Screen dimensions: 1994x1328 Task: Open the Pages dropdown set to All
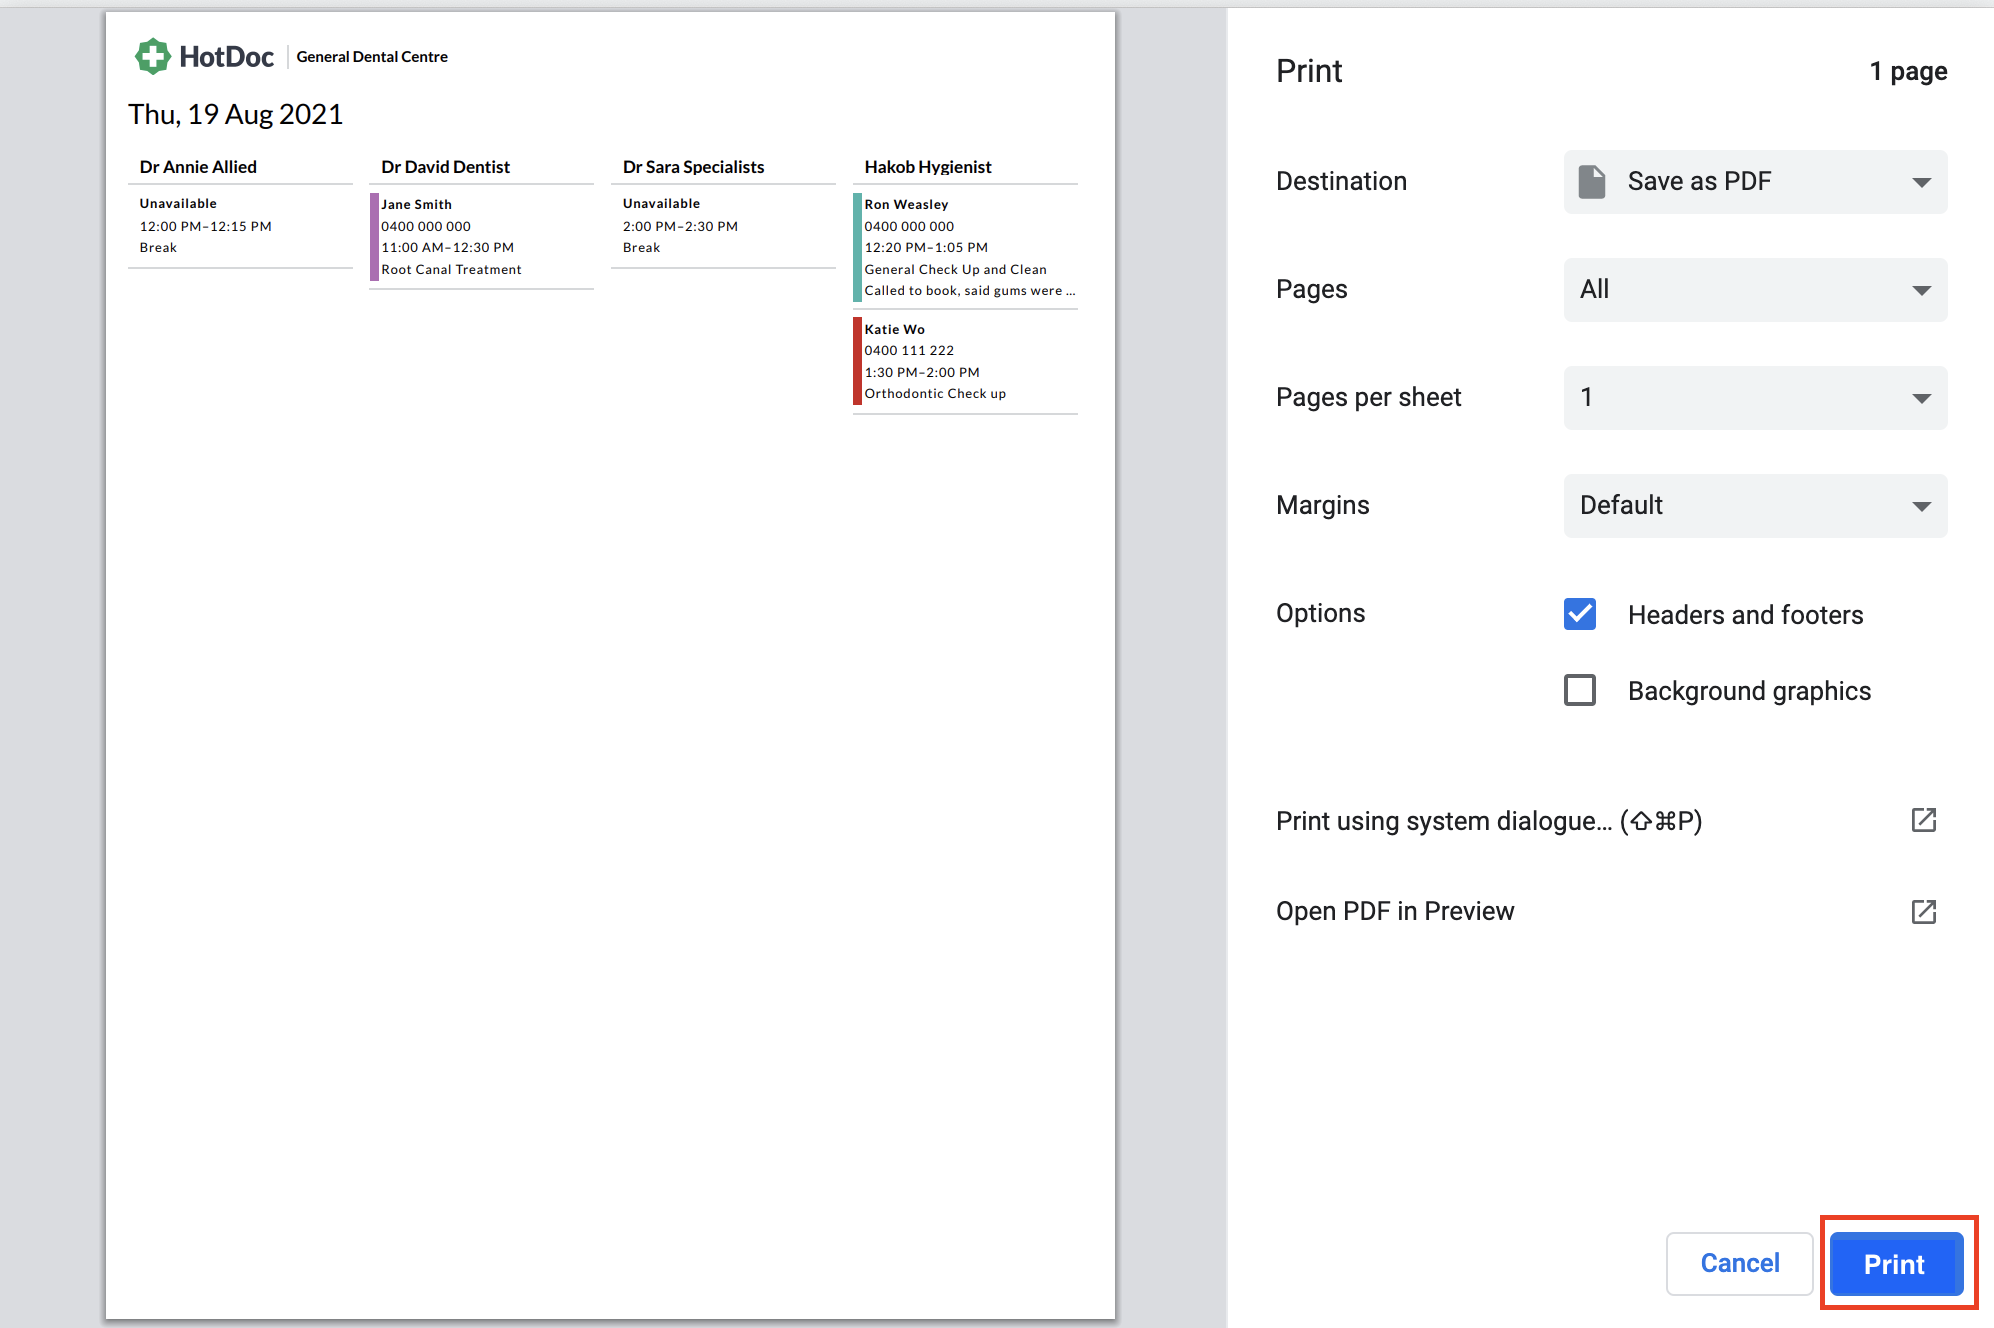click(1755, 289)
